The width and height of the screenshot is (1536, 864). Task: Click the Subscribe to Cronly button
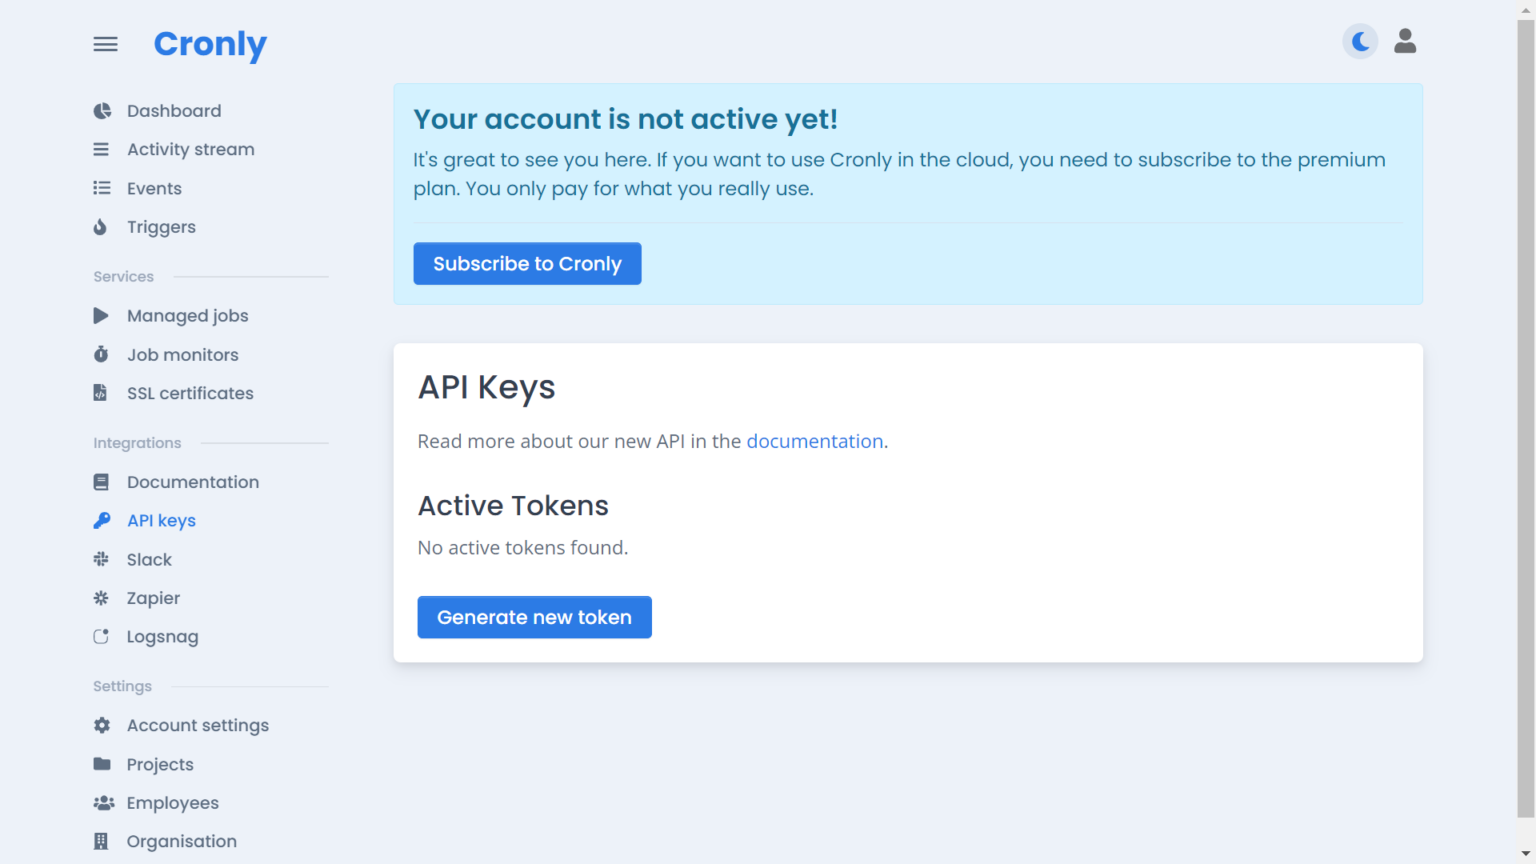pos(527,264)
